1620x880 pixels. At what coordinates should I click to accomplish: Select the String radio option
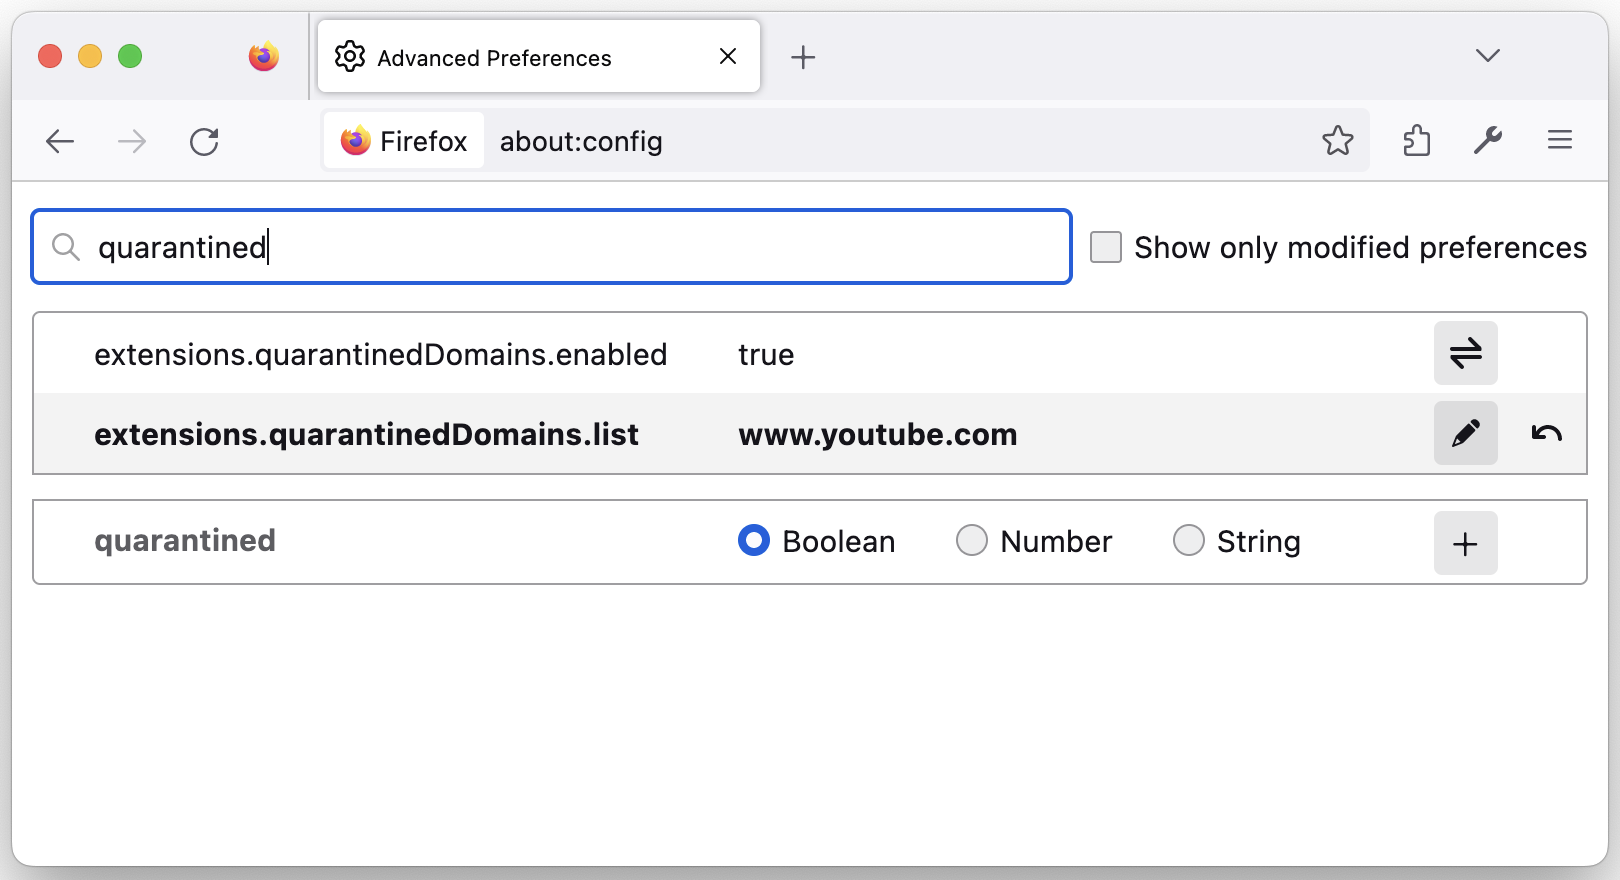1189,540
